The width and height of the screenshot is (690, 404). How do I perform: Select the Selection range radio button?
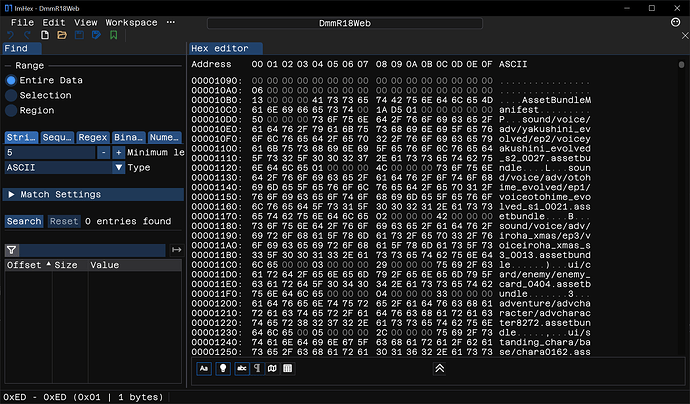point(12,95)
